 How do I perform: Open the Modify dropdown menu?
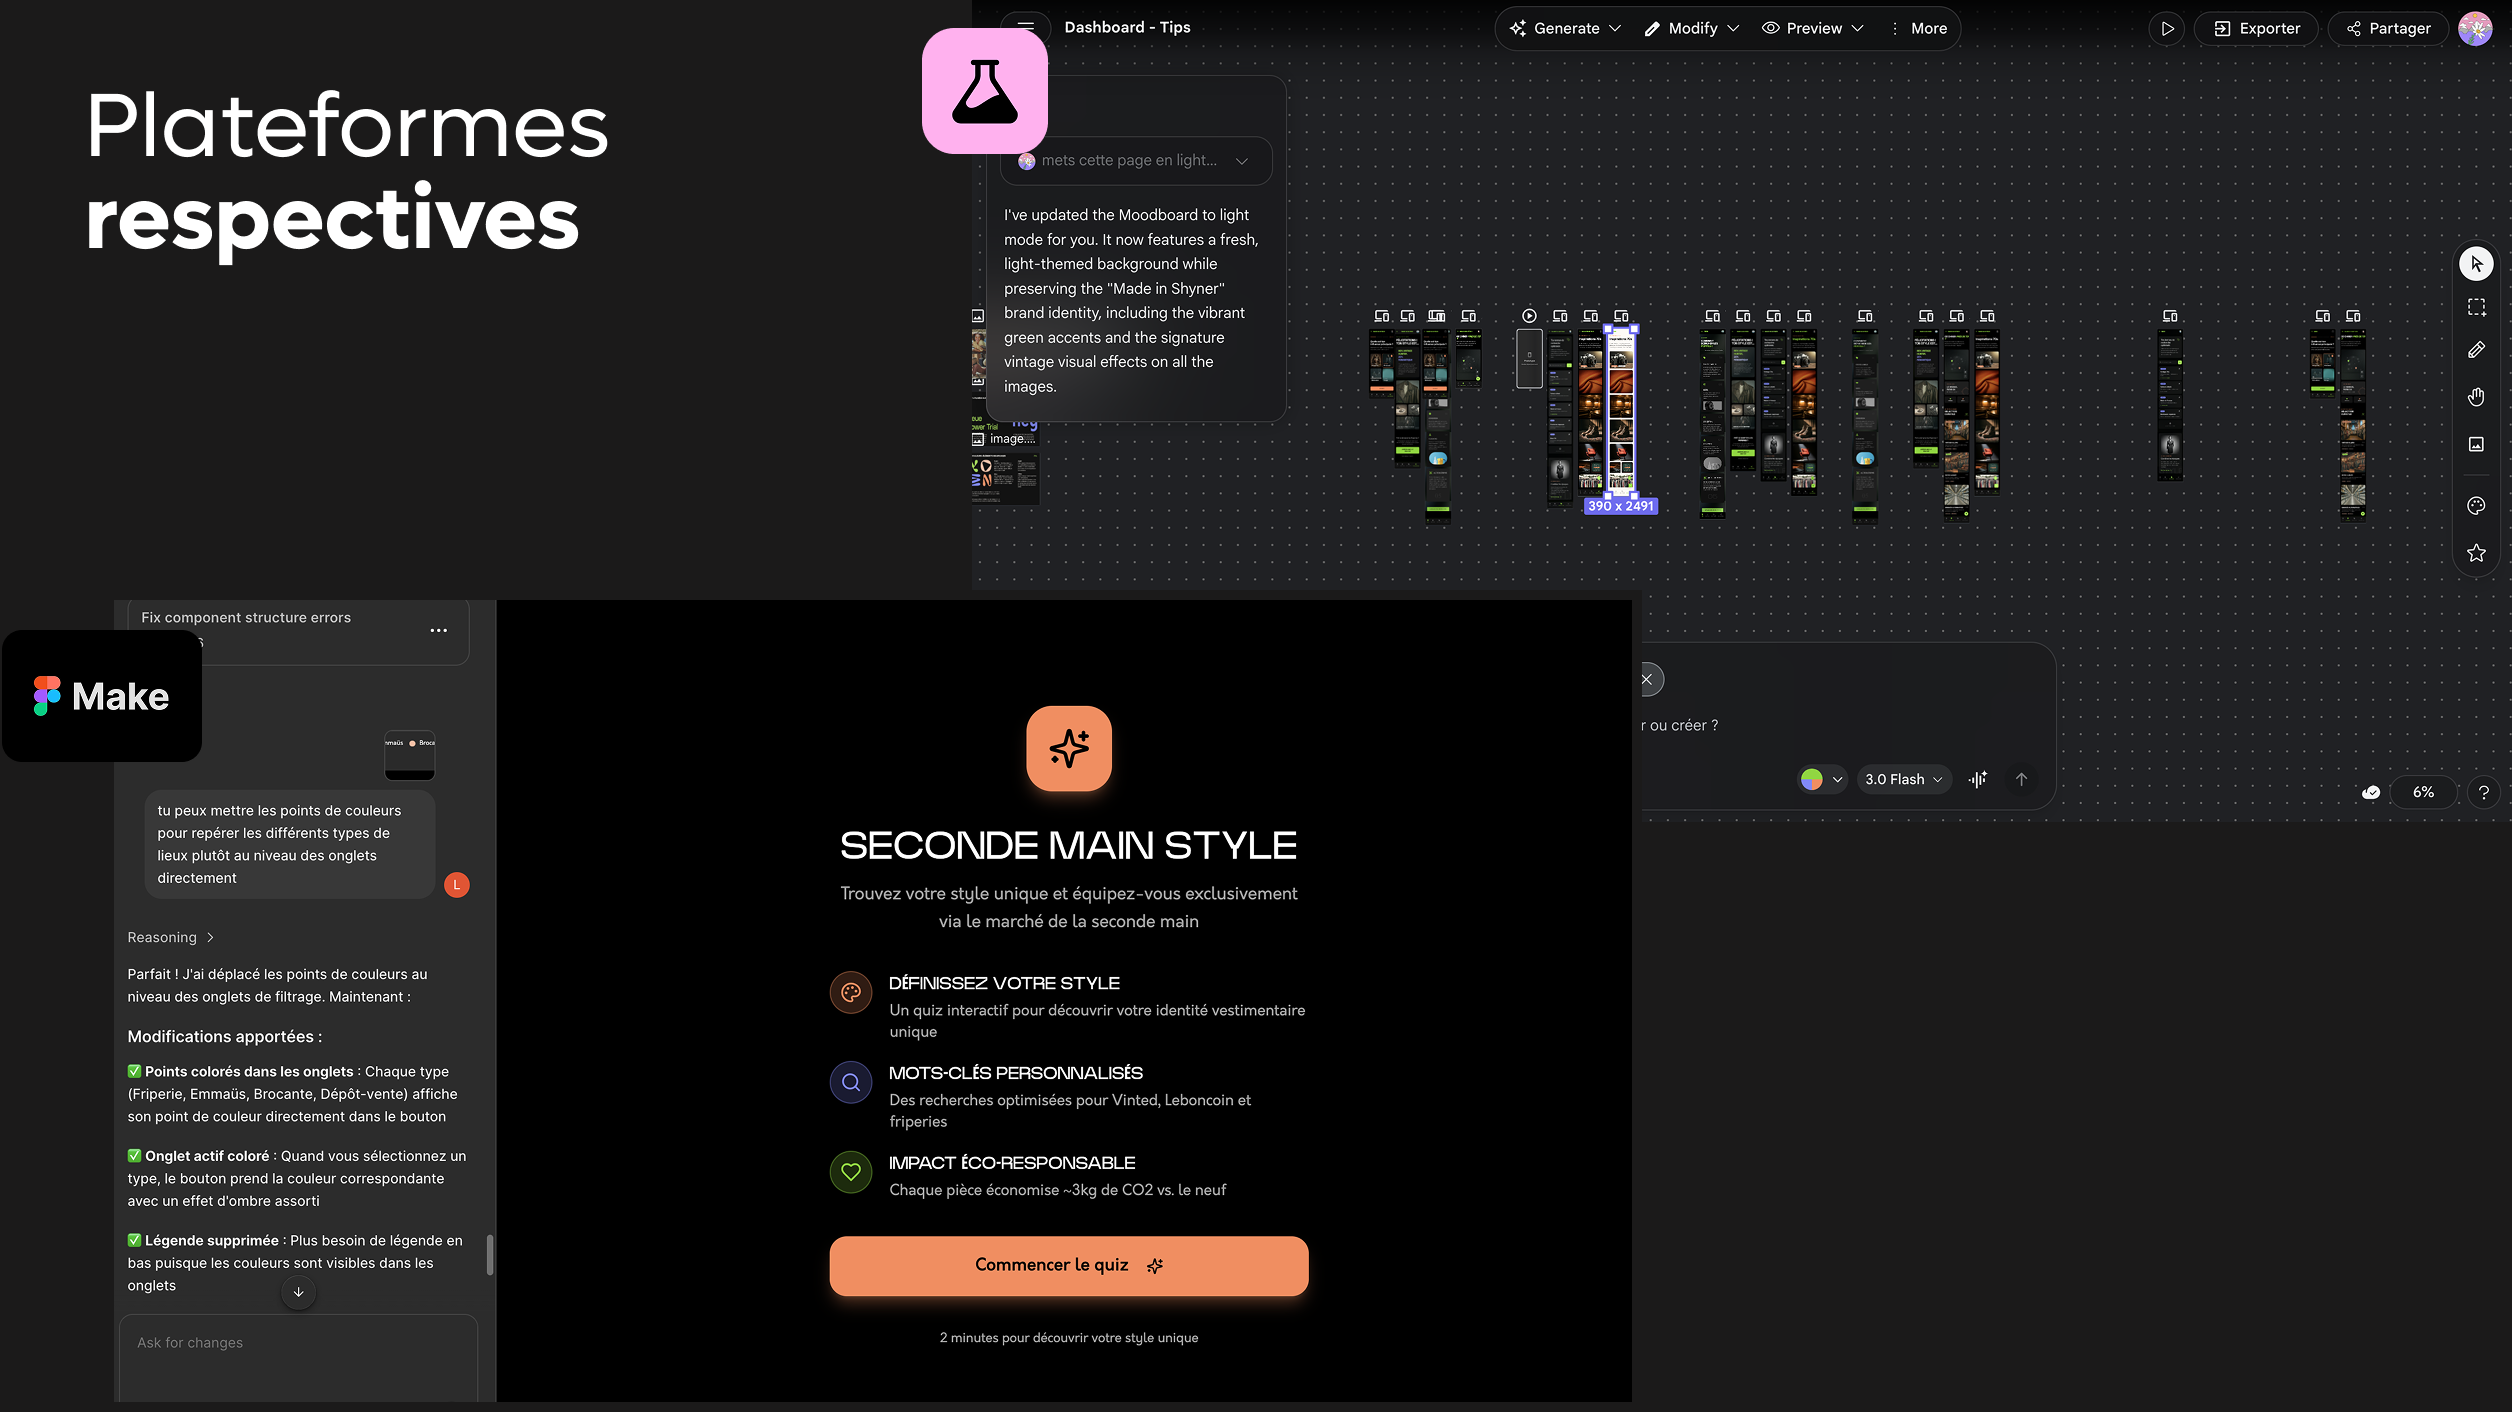[x=1692, y=28]
